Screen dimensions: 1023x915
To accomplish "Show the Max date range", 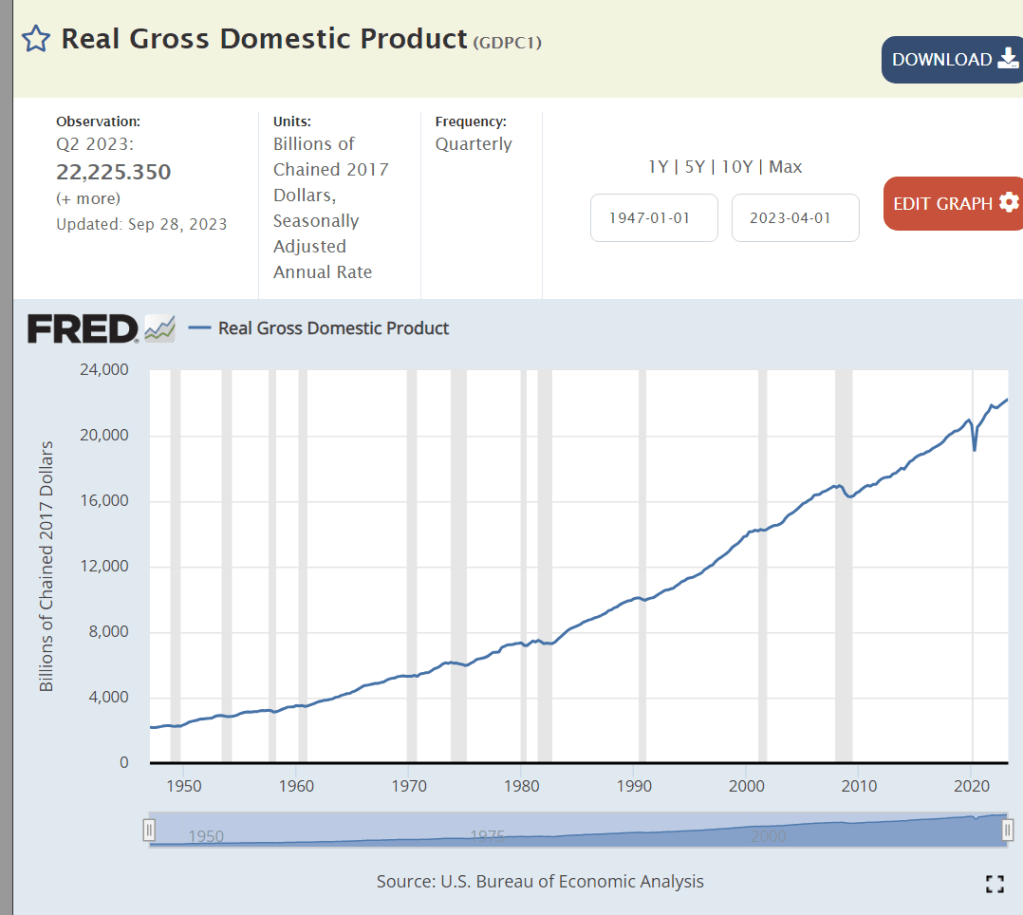I will (x=785, y=167).
